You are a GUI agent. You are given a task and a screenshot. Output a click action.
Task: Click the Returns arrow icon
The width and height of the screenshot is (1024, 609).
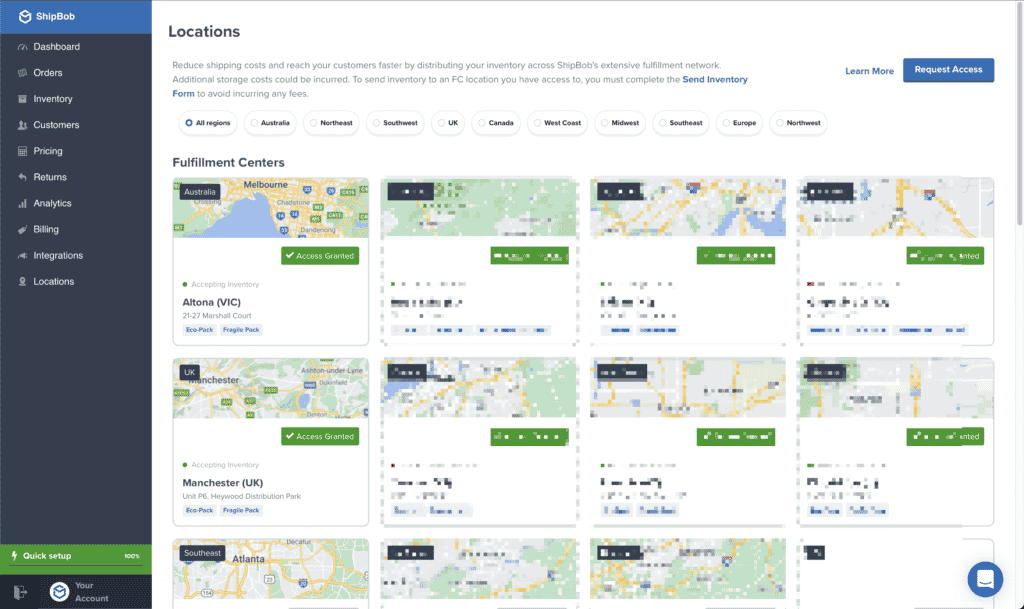(22, 178)
